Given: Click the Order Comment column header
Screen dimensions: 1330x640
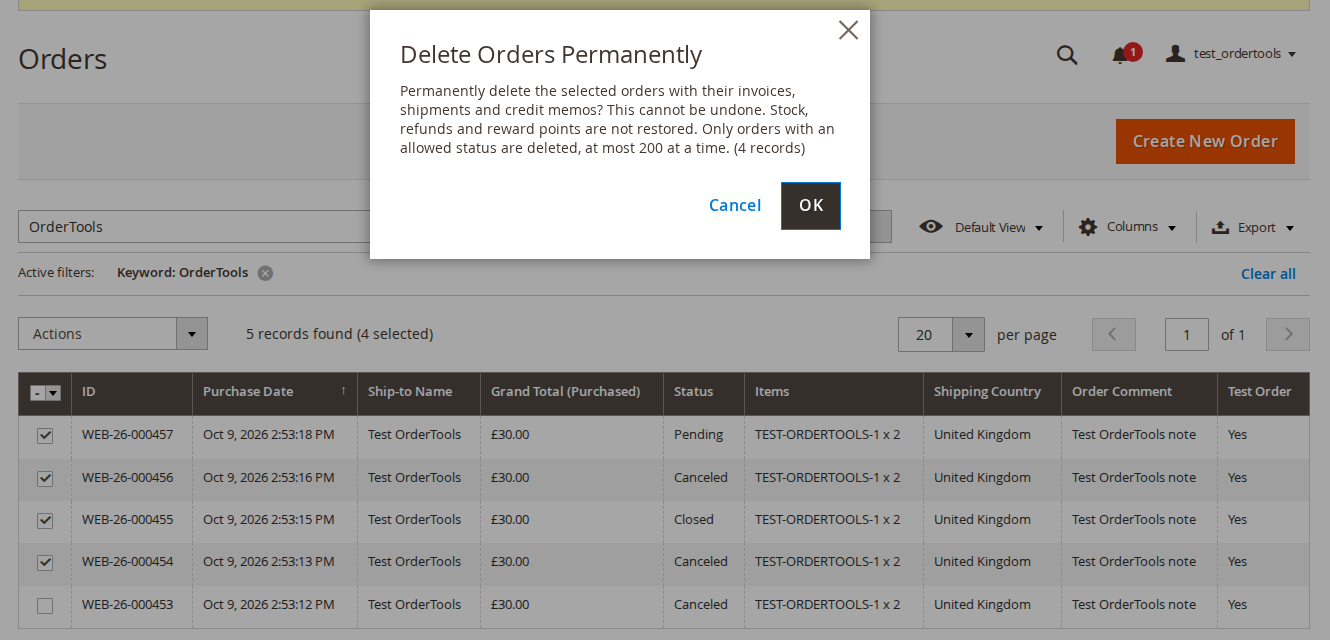Looking at the screenshot, I should (1140, 392).
